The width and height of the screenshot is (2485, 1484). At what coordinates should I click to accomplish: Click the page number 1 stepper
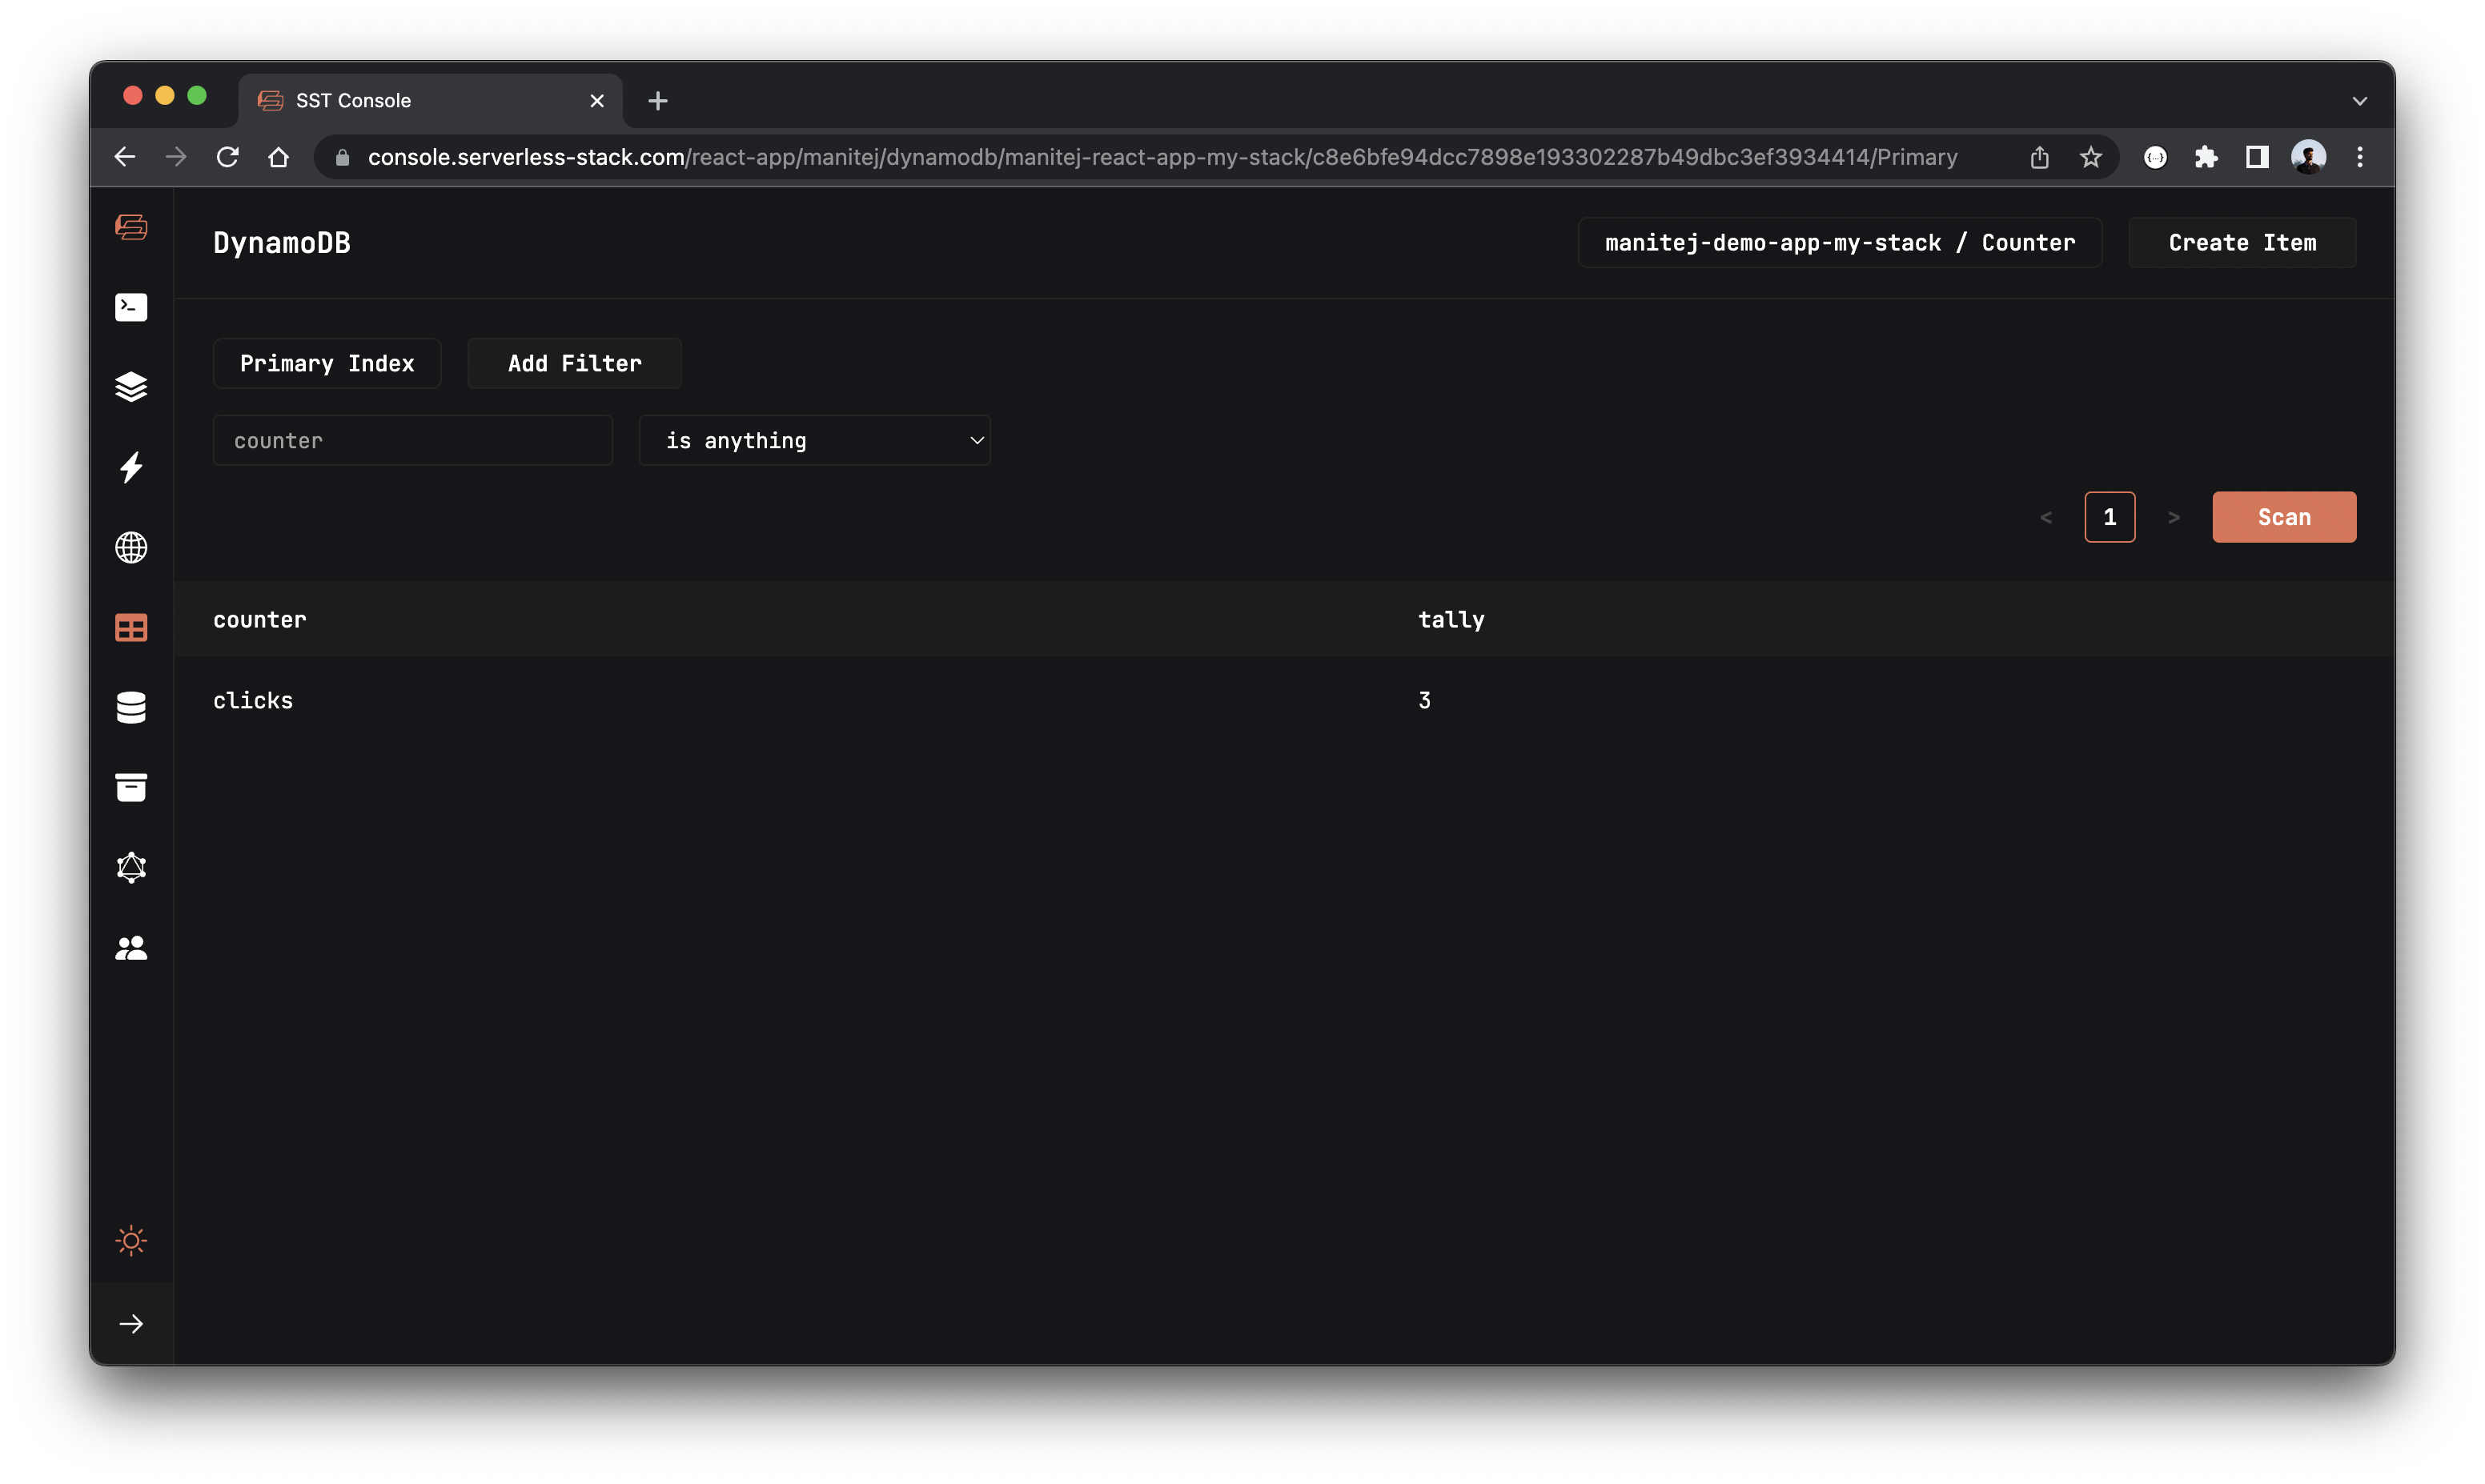point(2109,515)
